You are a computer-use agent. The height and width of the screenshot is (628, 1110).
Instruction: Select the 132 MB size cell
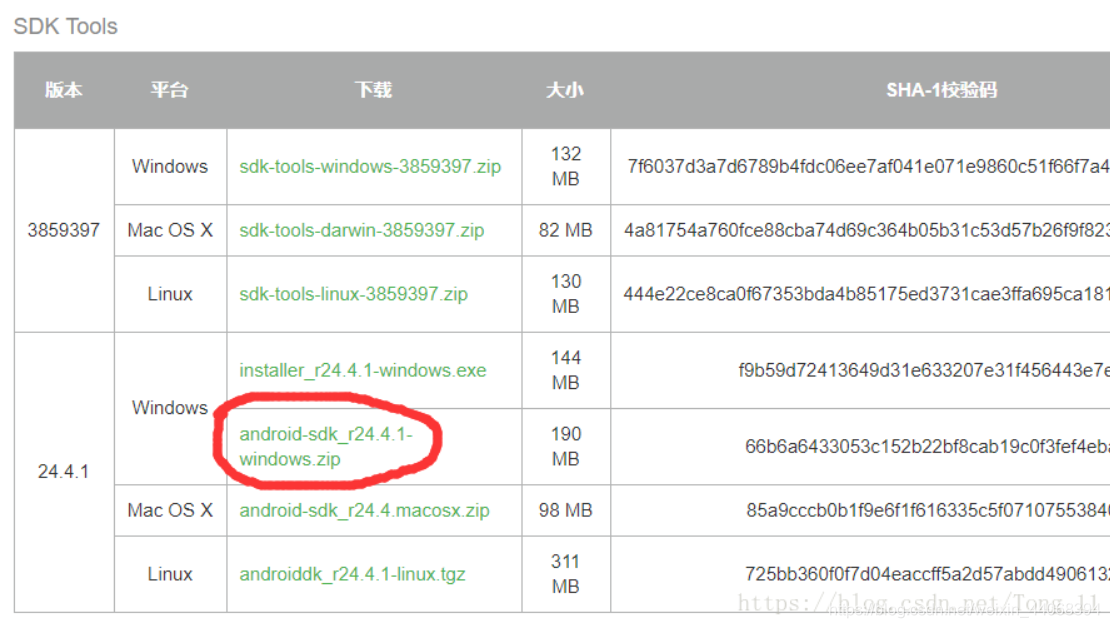(566, 166)
